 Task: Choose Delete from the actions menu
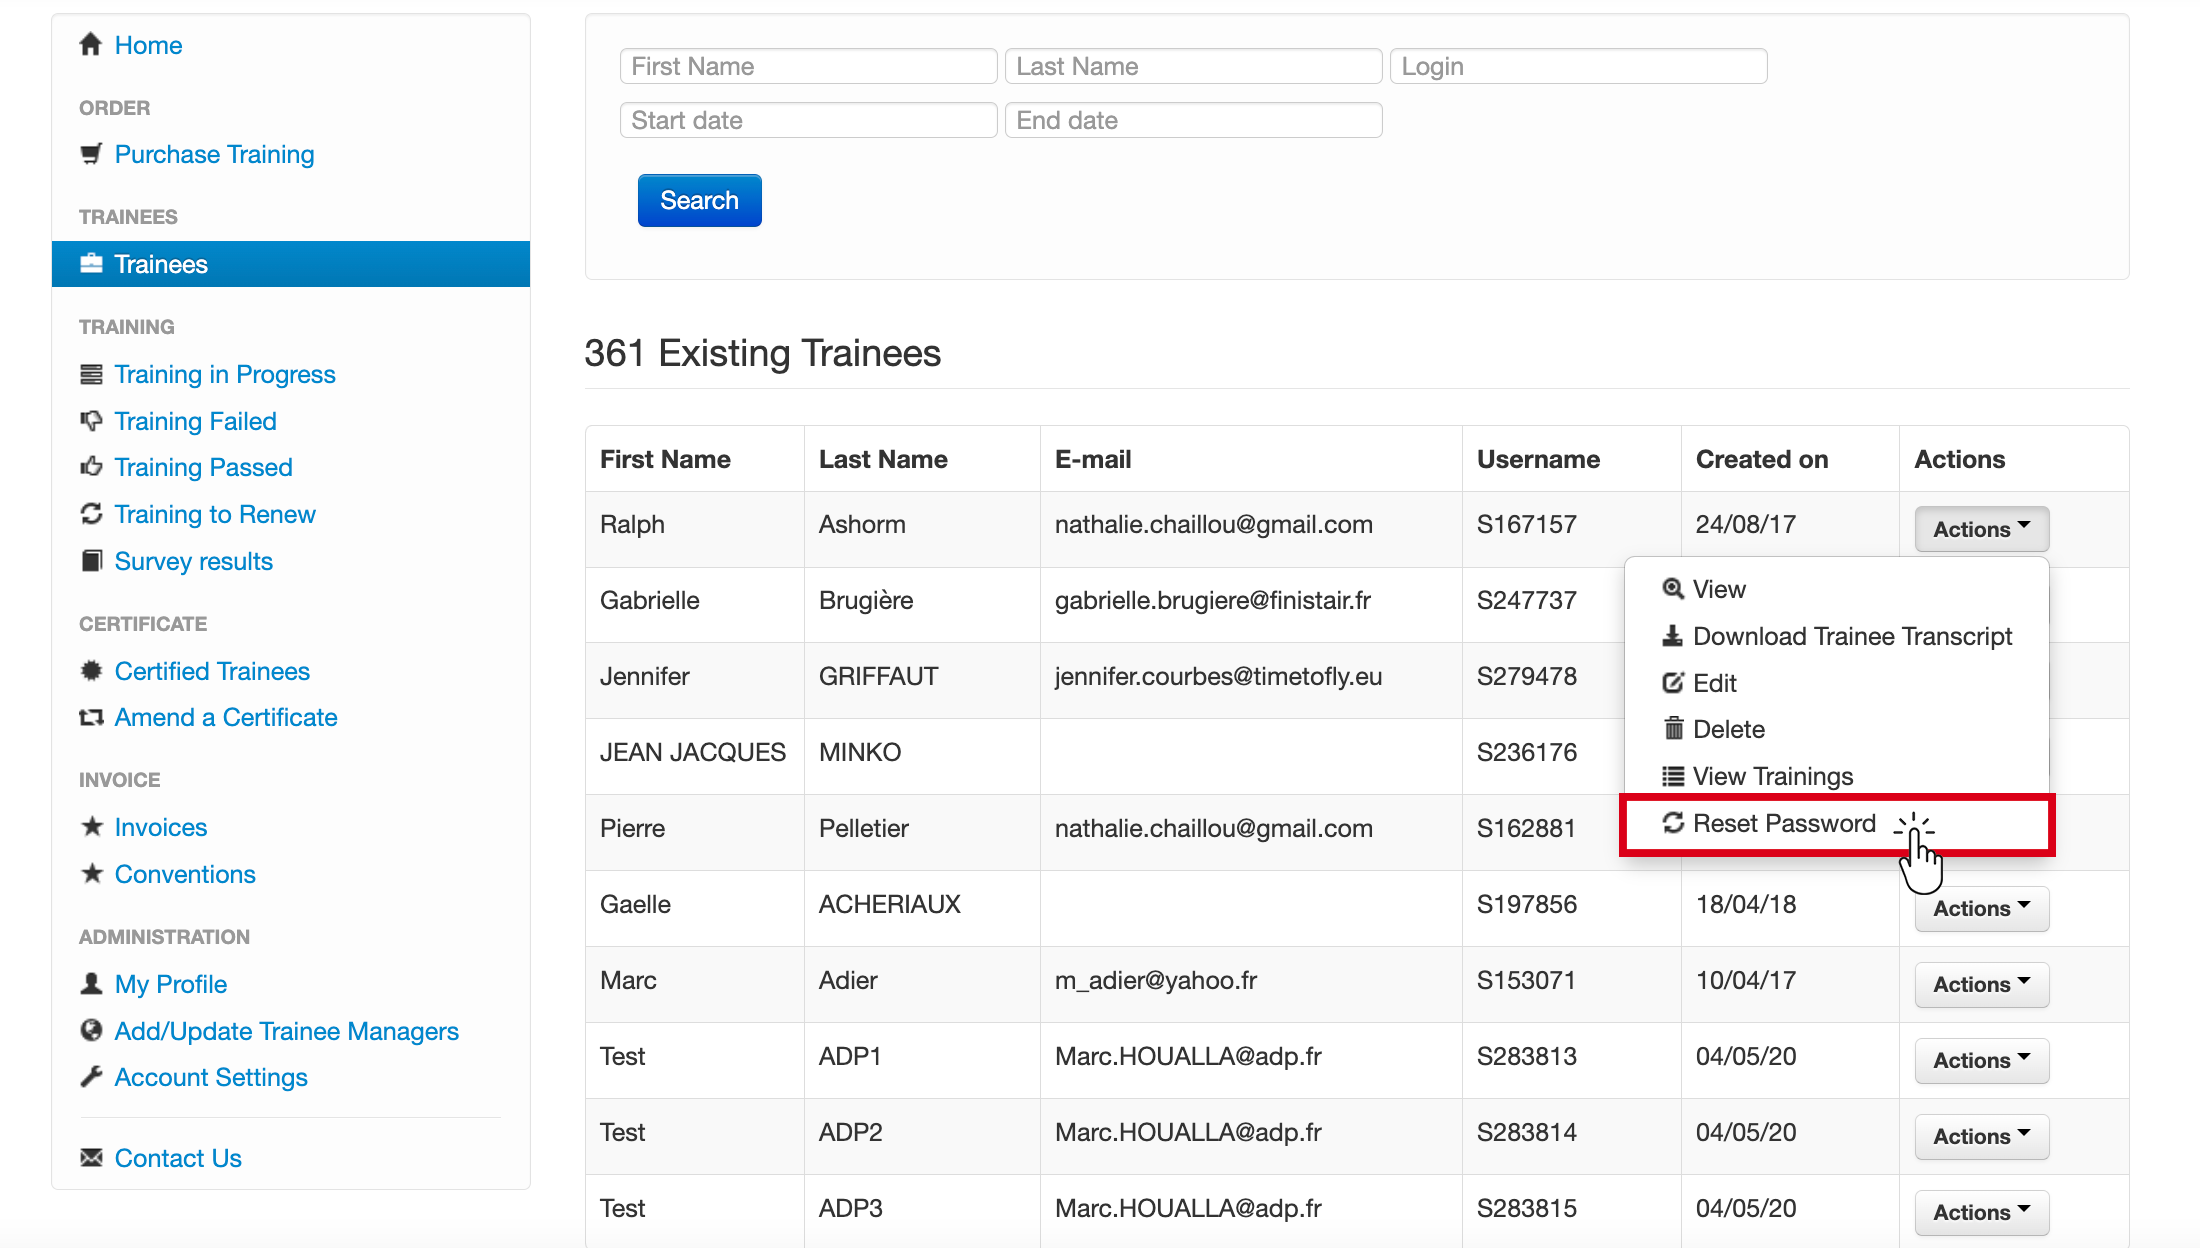pyautogui.click(x=1837, y=729)
